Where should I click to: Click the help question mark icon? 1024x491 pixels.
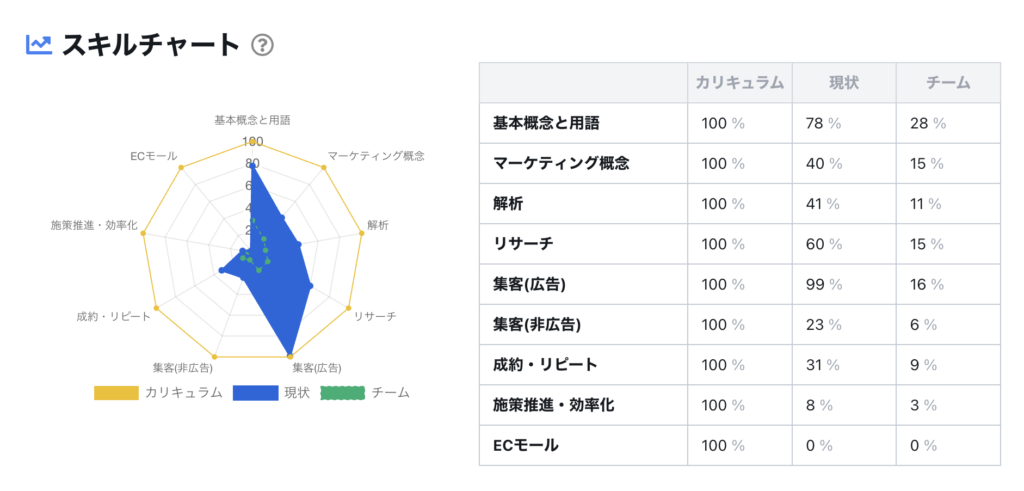click(x=262, y=45)
